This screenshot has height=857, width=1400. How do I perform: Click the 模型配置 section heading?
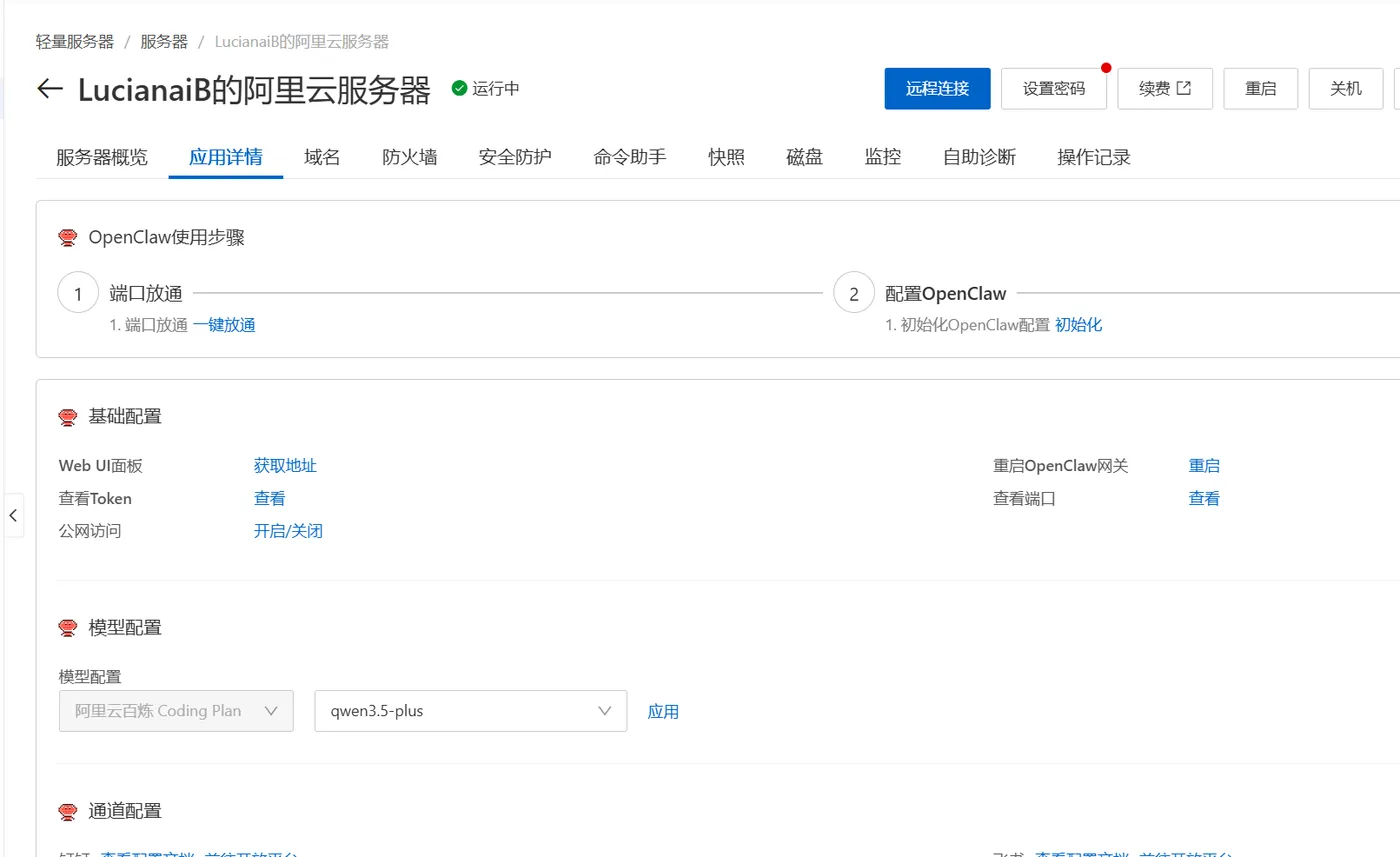pos(125,628)
